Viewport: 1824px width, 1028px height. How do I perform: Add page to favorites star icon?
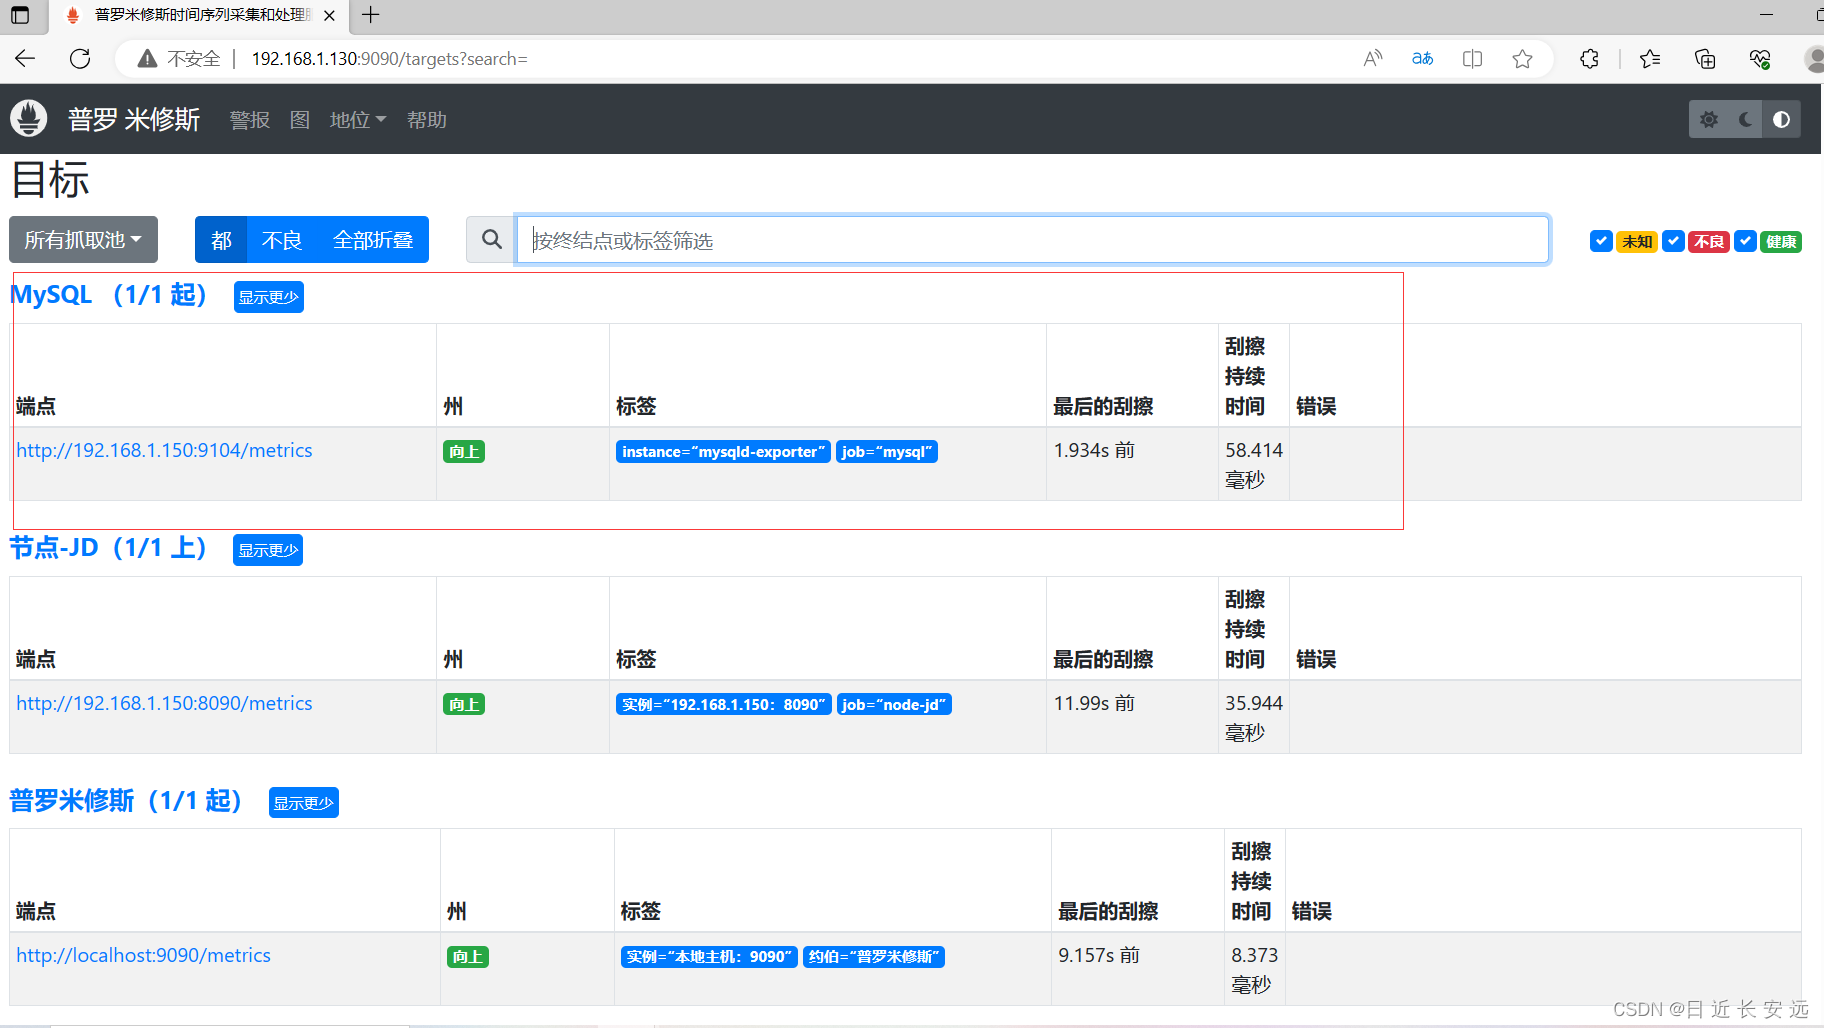1522,59
